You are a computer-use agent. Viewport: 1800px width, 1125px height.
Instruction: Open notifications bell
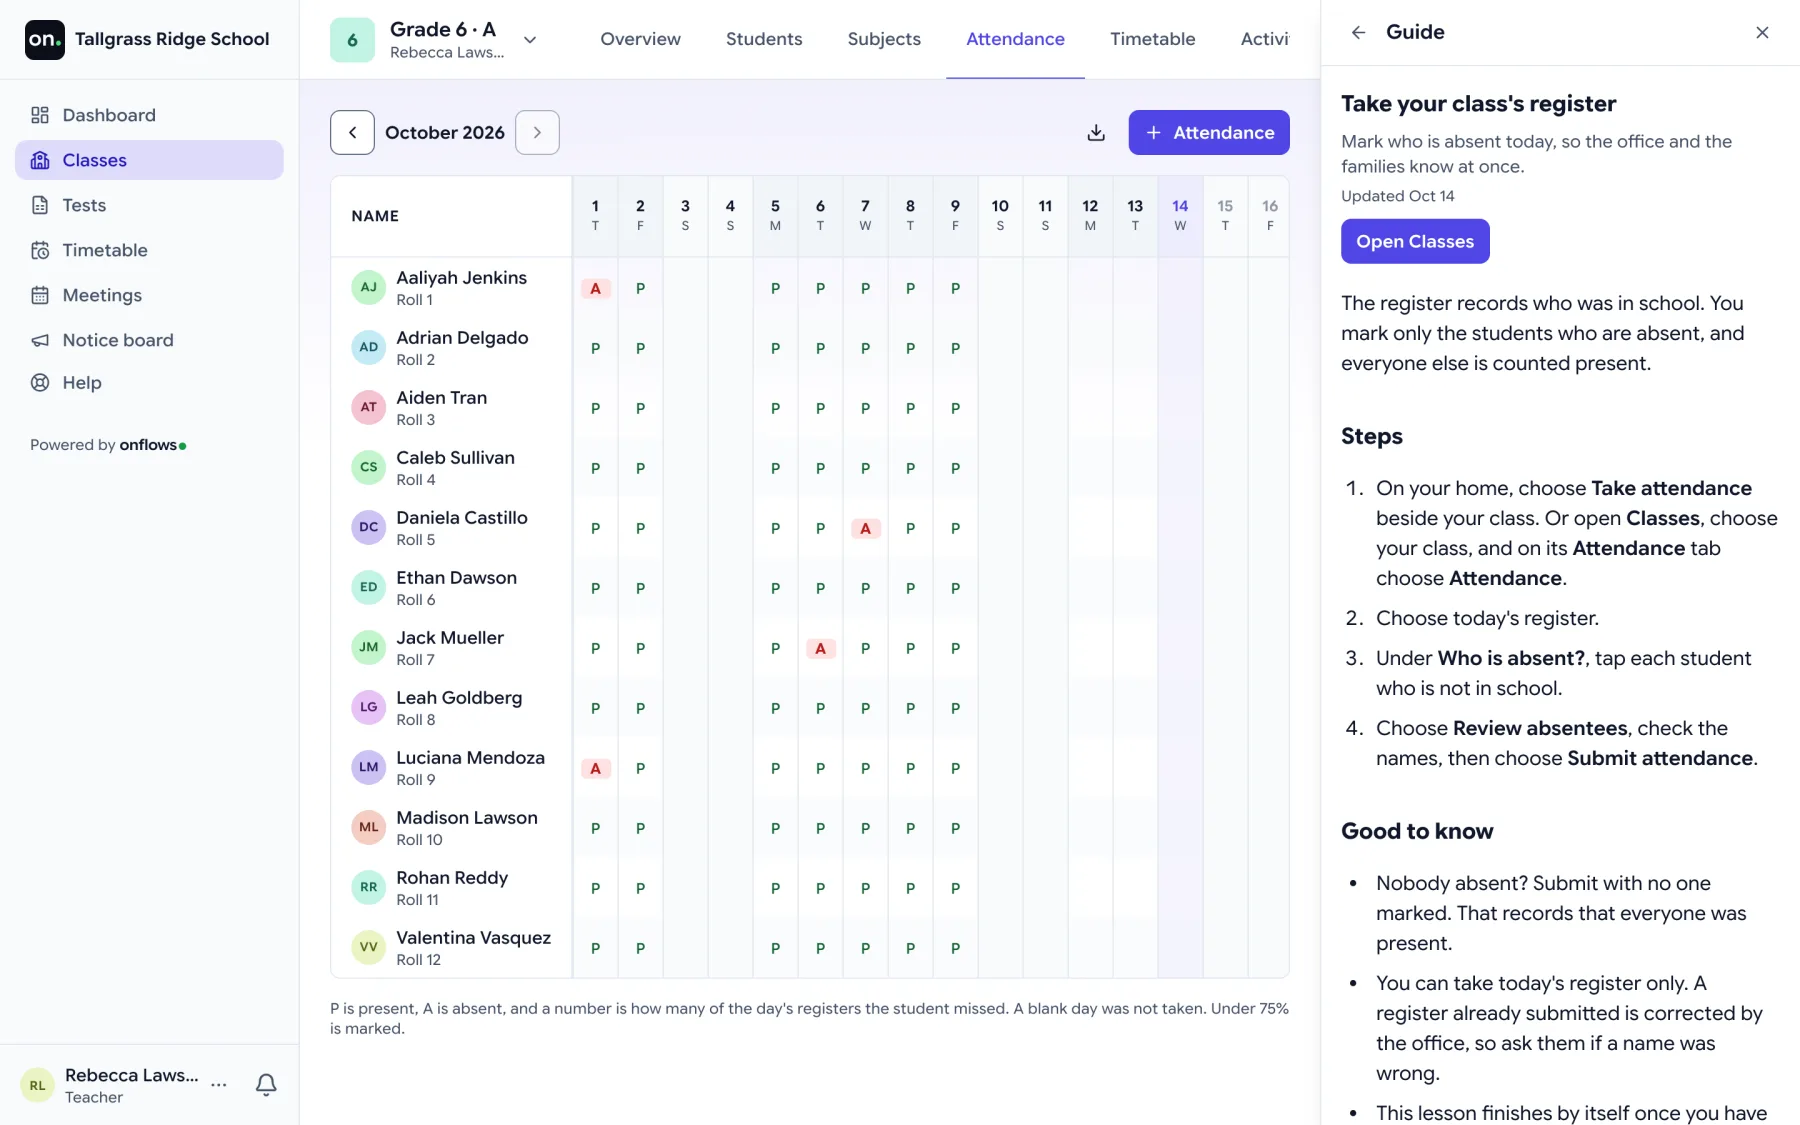266,1085
